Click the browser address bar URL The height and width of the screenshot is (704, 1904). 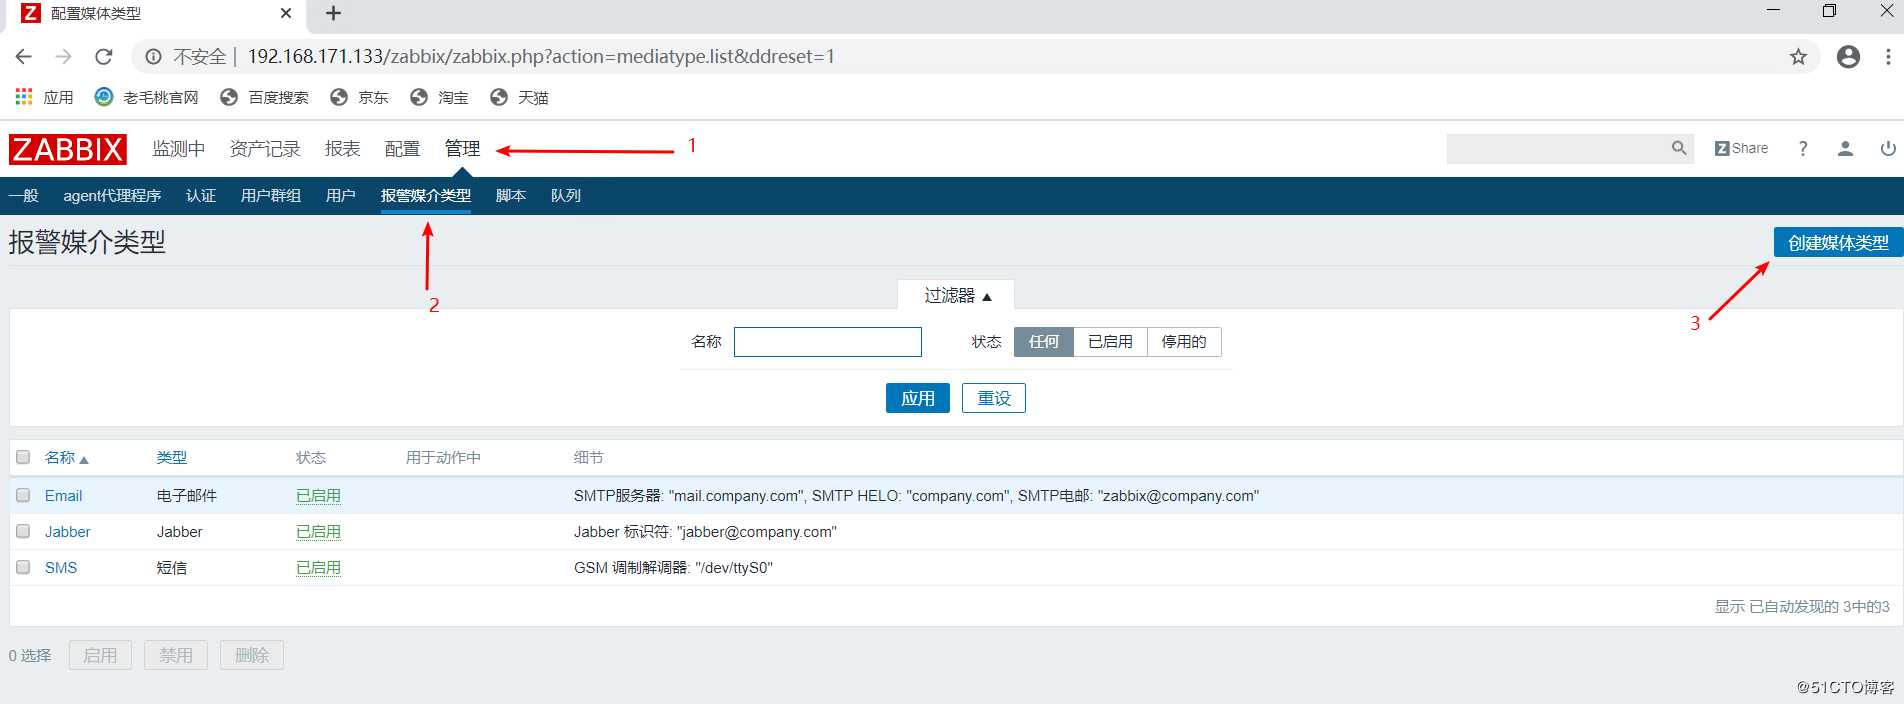541,57
